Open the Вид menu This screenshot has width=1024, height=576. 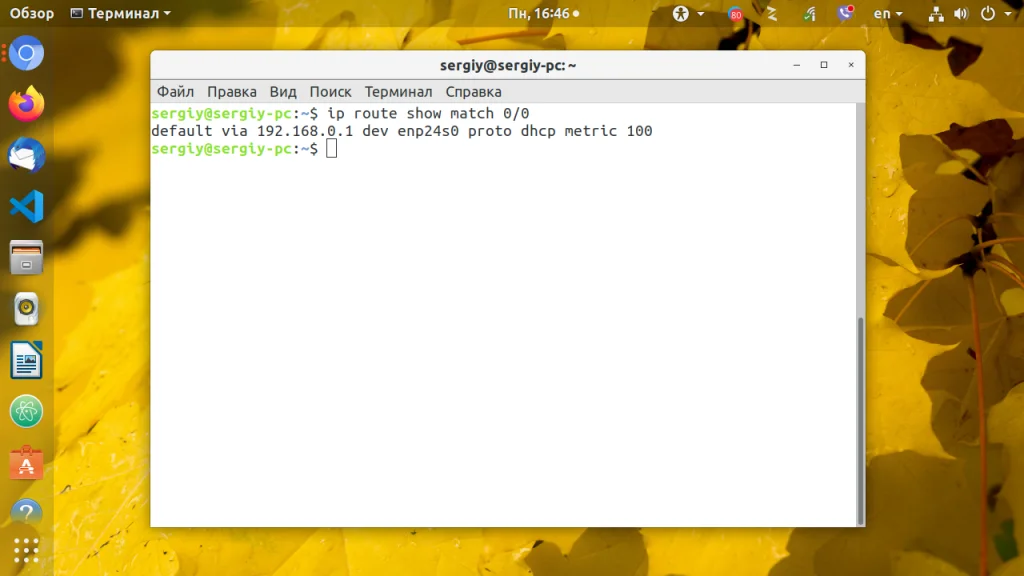283,92
